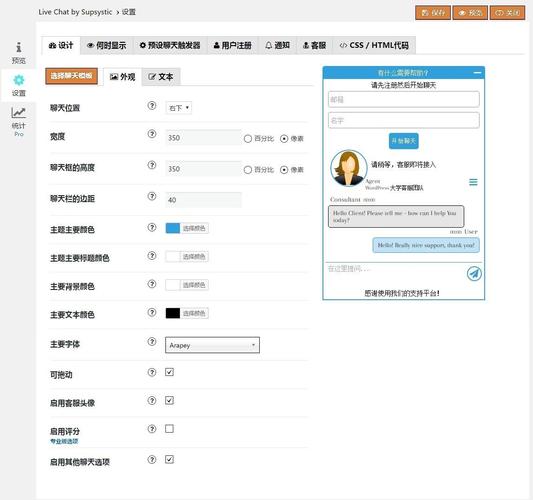
Task: Switch to the 何时显示 tab
Action: (x=107, y=45)
